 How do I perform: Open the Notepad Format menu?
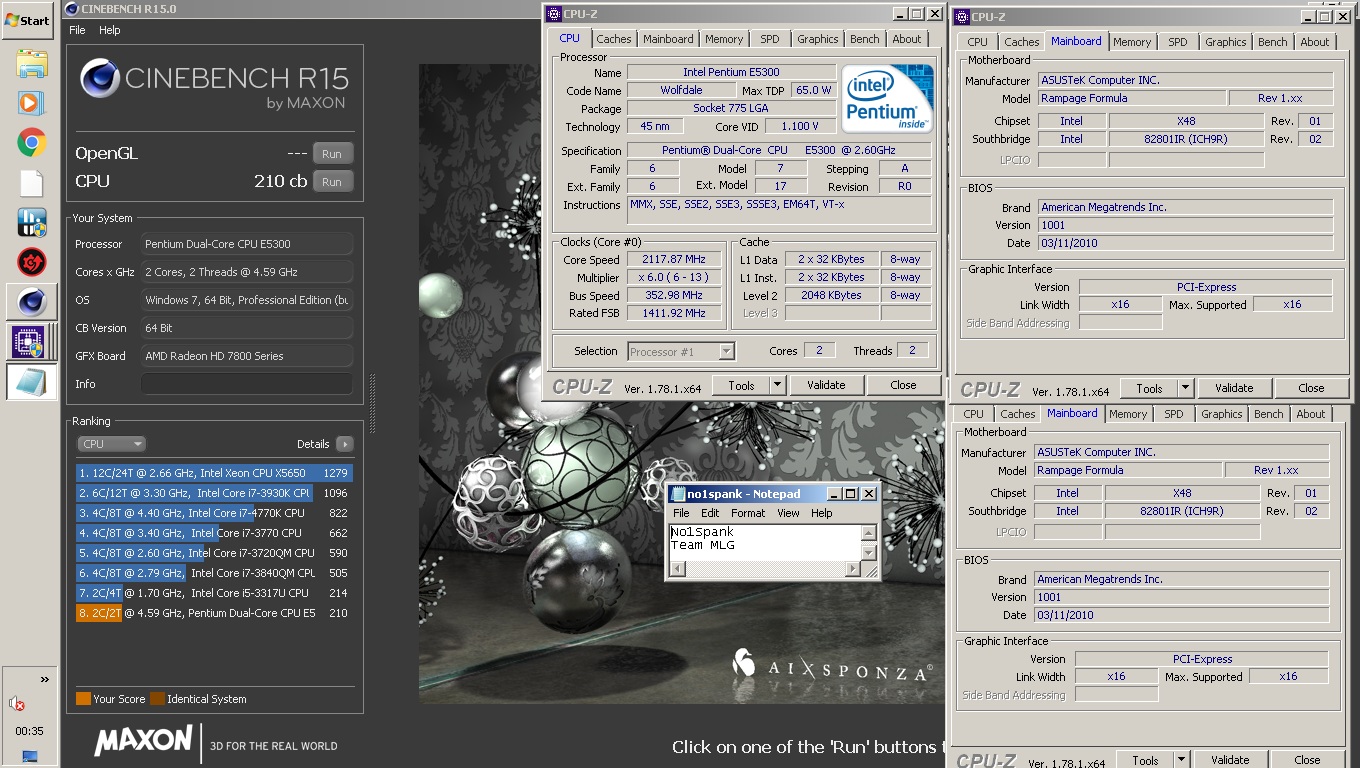point(747,513)
